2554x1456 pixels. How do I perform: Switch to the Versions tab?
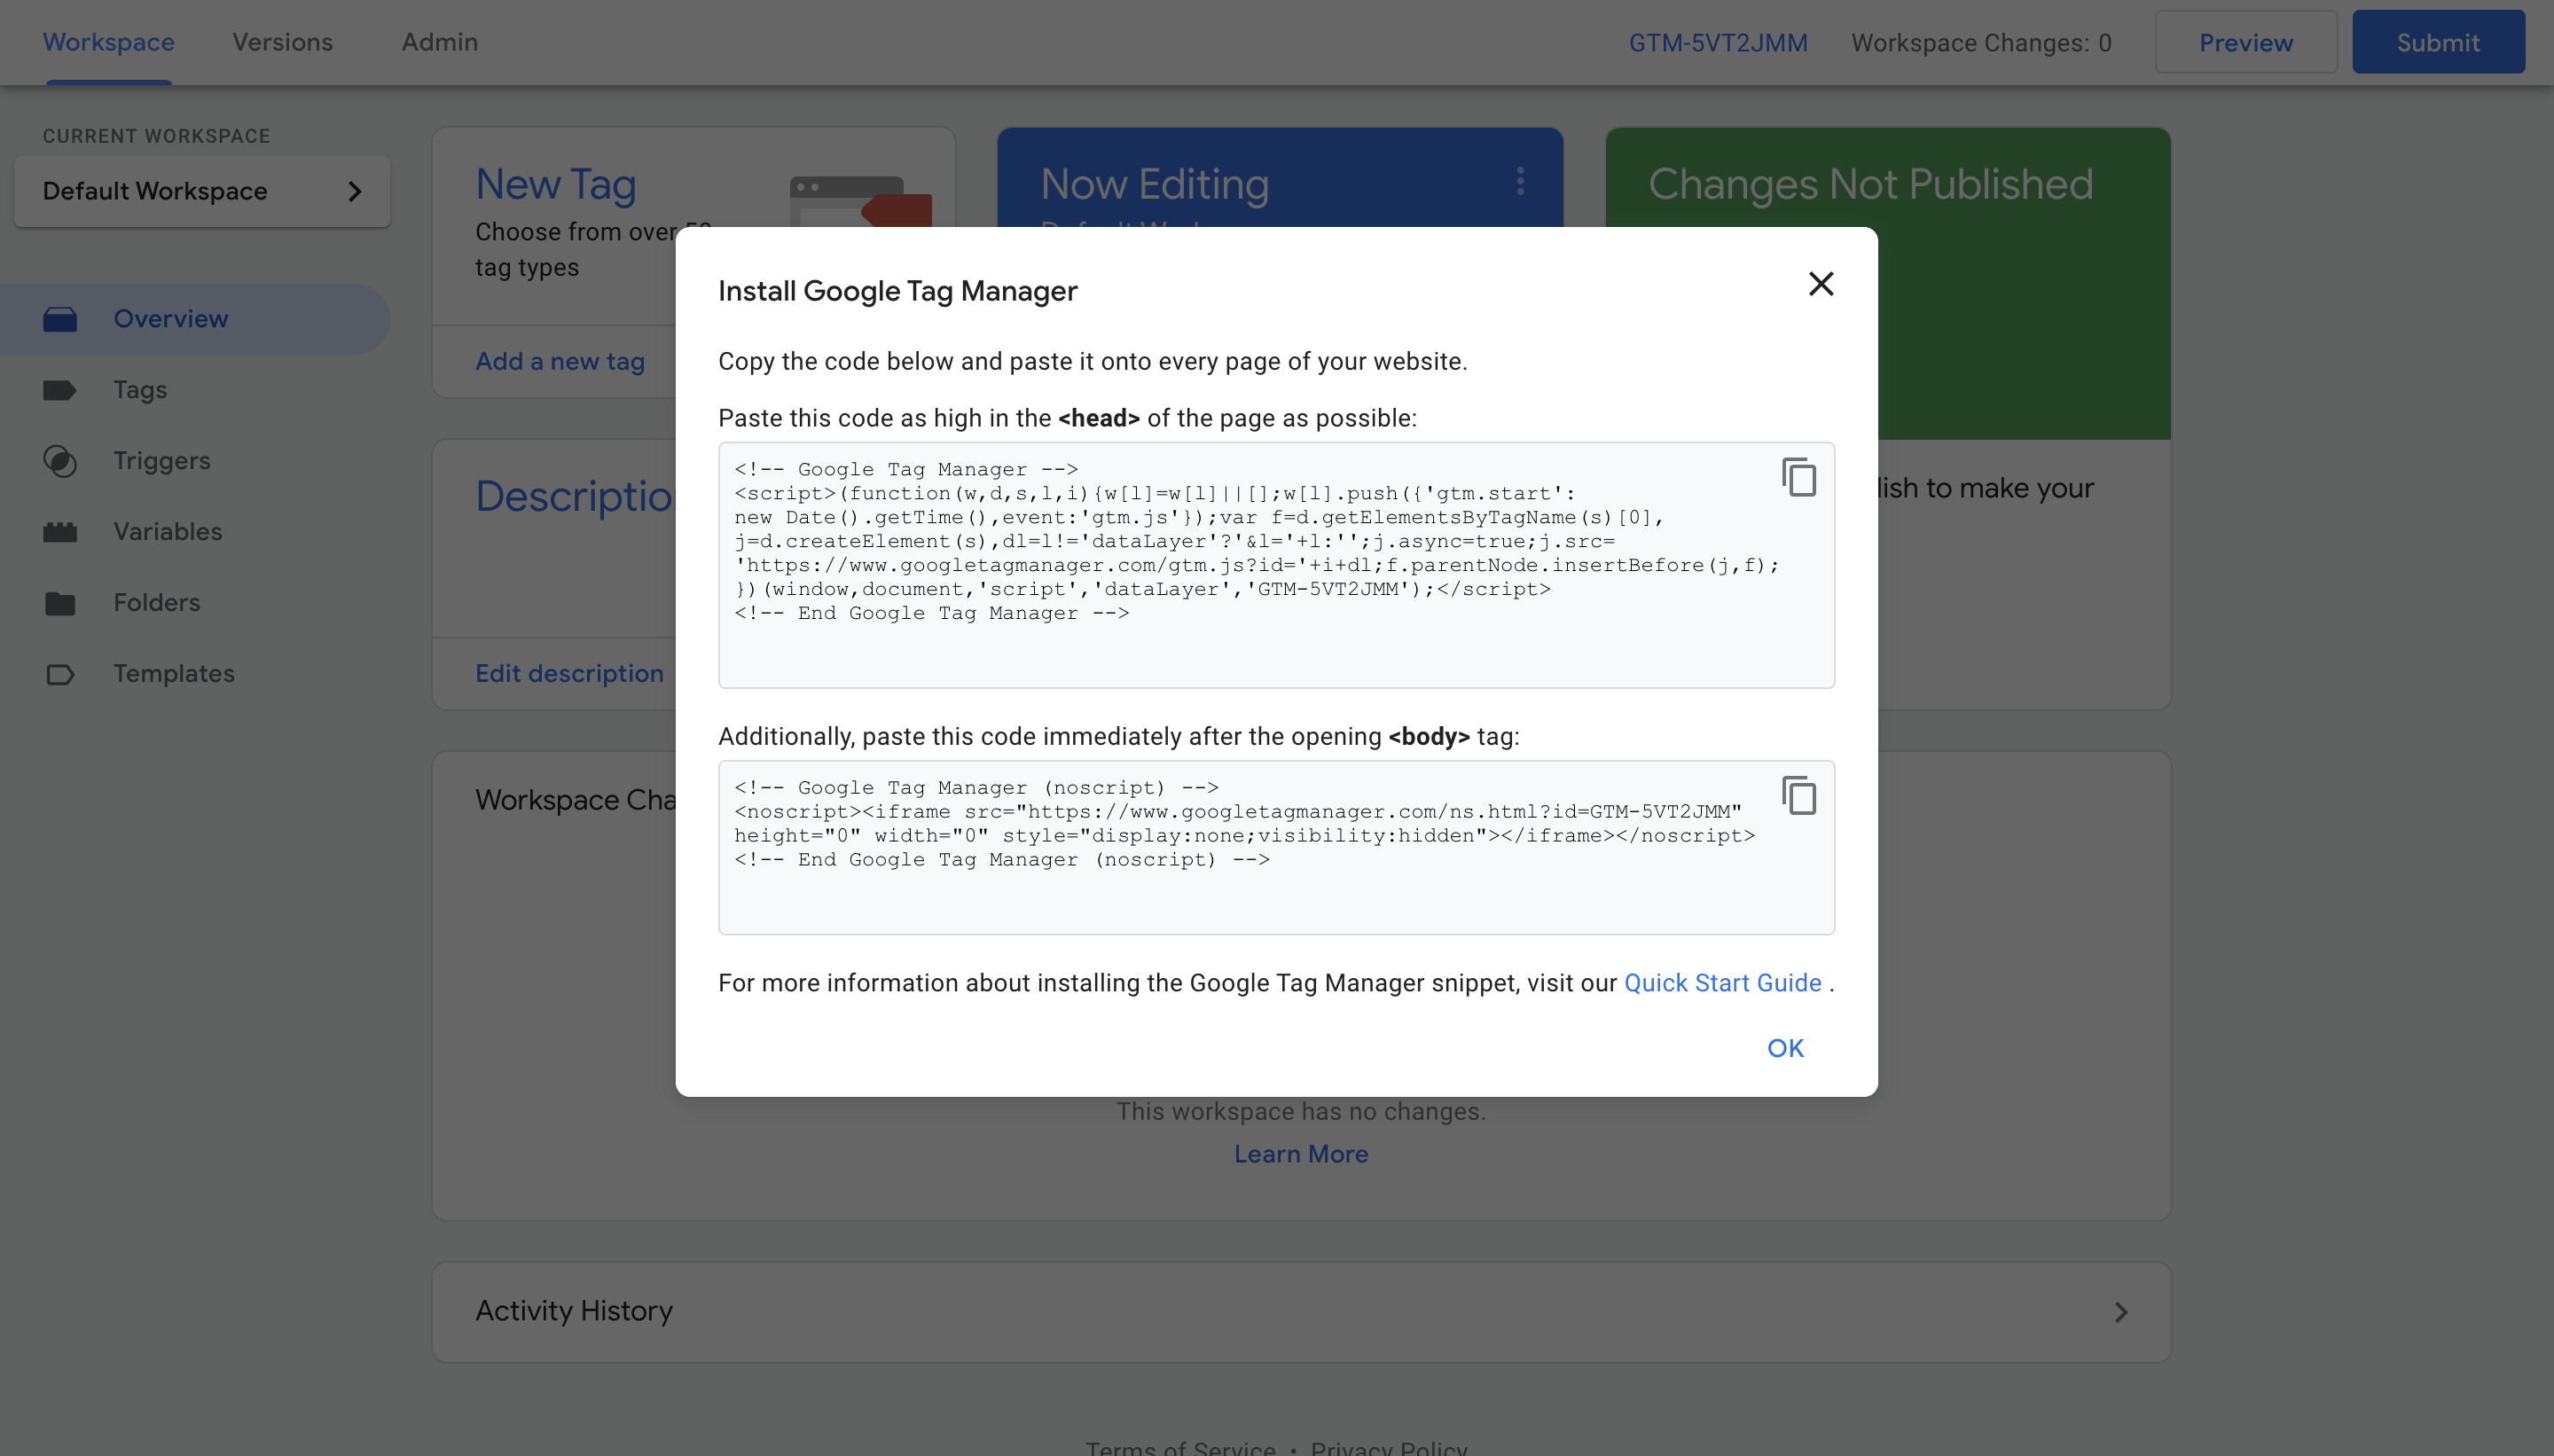click(283, 42)
